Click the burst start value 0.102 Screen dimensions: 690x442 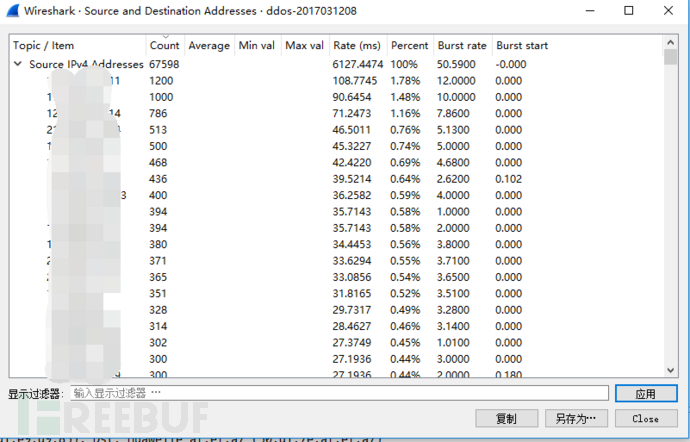(509, 179)
